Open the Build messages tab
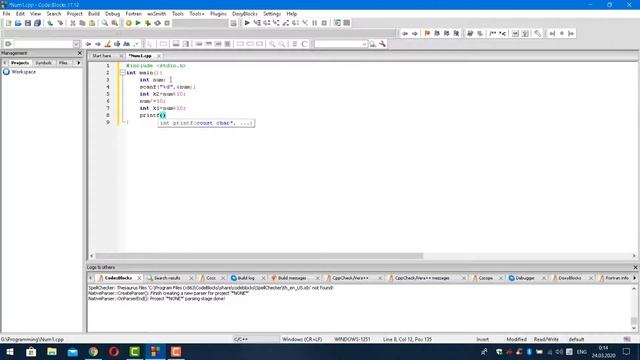 pos(292,278)
